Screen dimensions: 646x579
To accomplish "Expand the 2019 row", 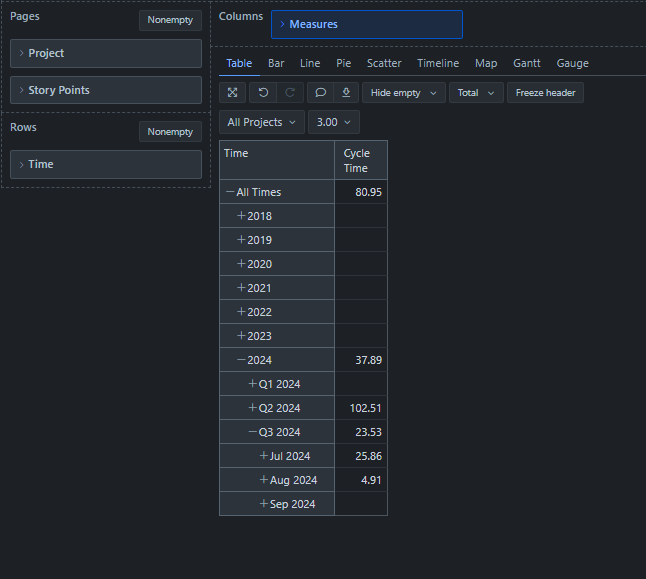I will point(241,240).
